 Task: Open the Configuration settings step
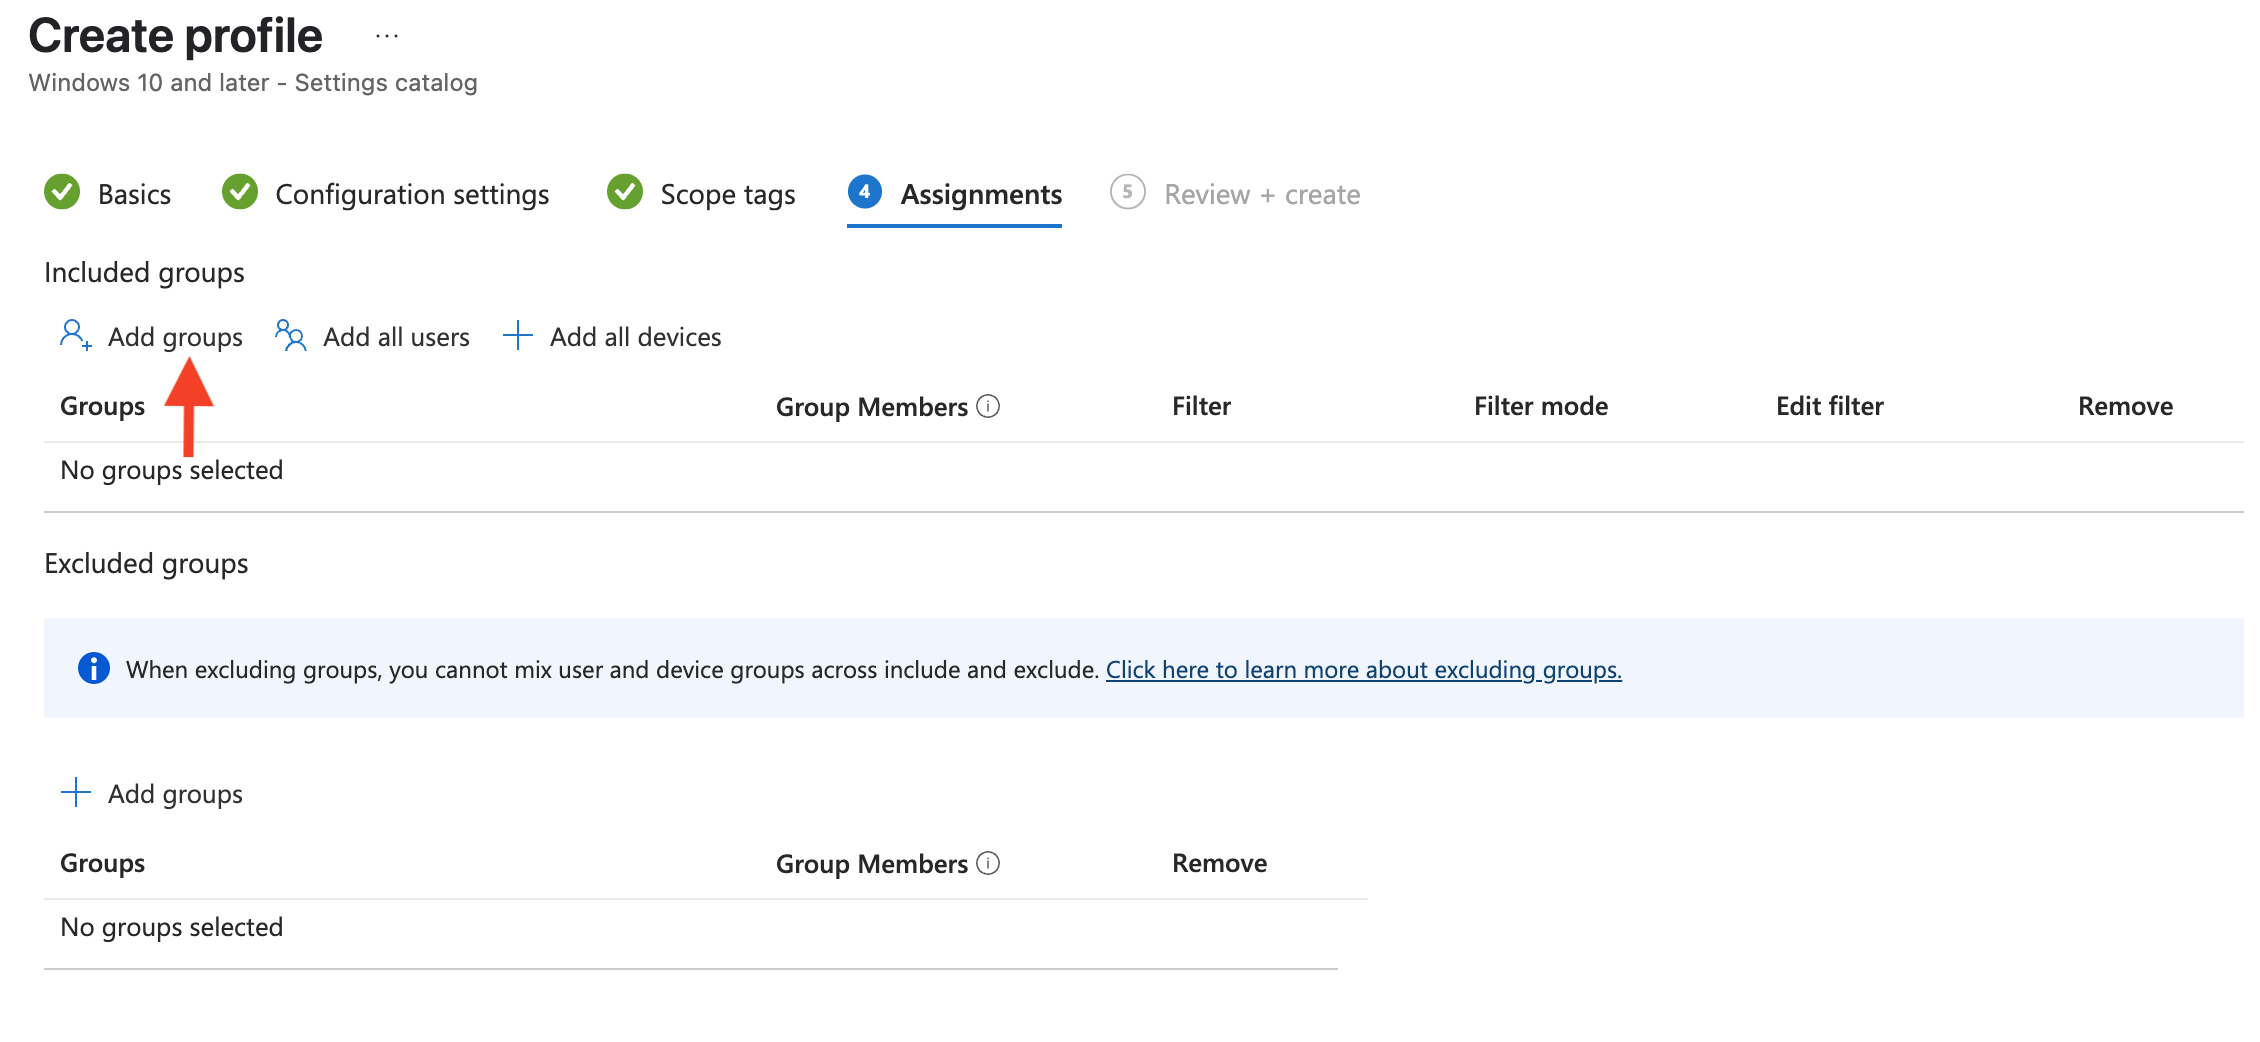pyautogui.click(x=412, y=194)
